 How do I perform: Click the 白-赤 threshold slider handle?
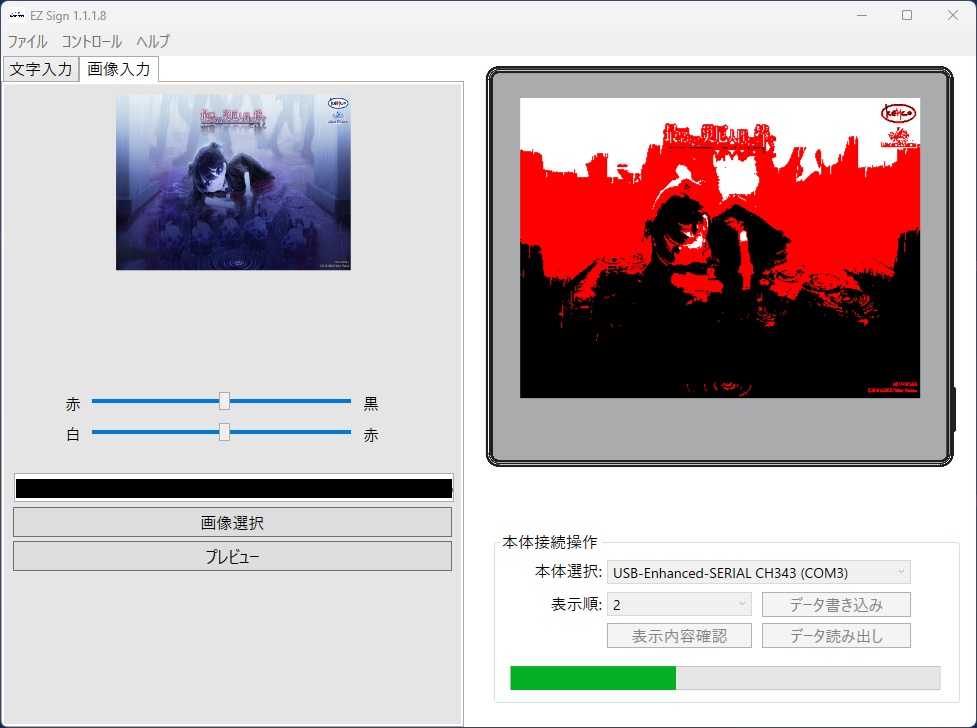tap(224, 432)
